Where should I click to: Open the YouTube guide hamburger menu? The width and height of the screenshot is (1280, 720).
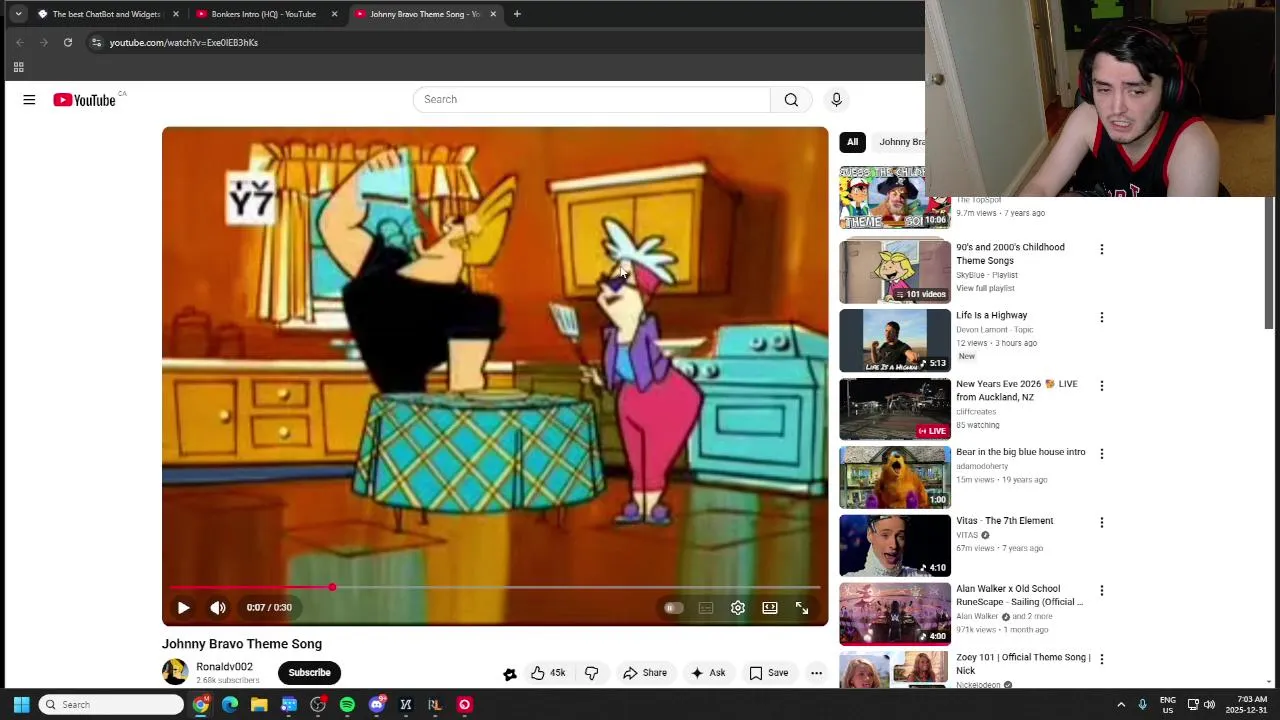29,99
